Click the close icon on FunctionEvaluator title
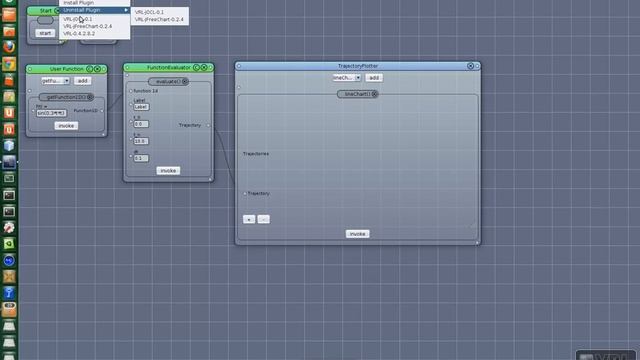The image size is (640, 360). [204, 67]
